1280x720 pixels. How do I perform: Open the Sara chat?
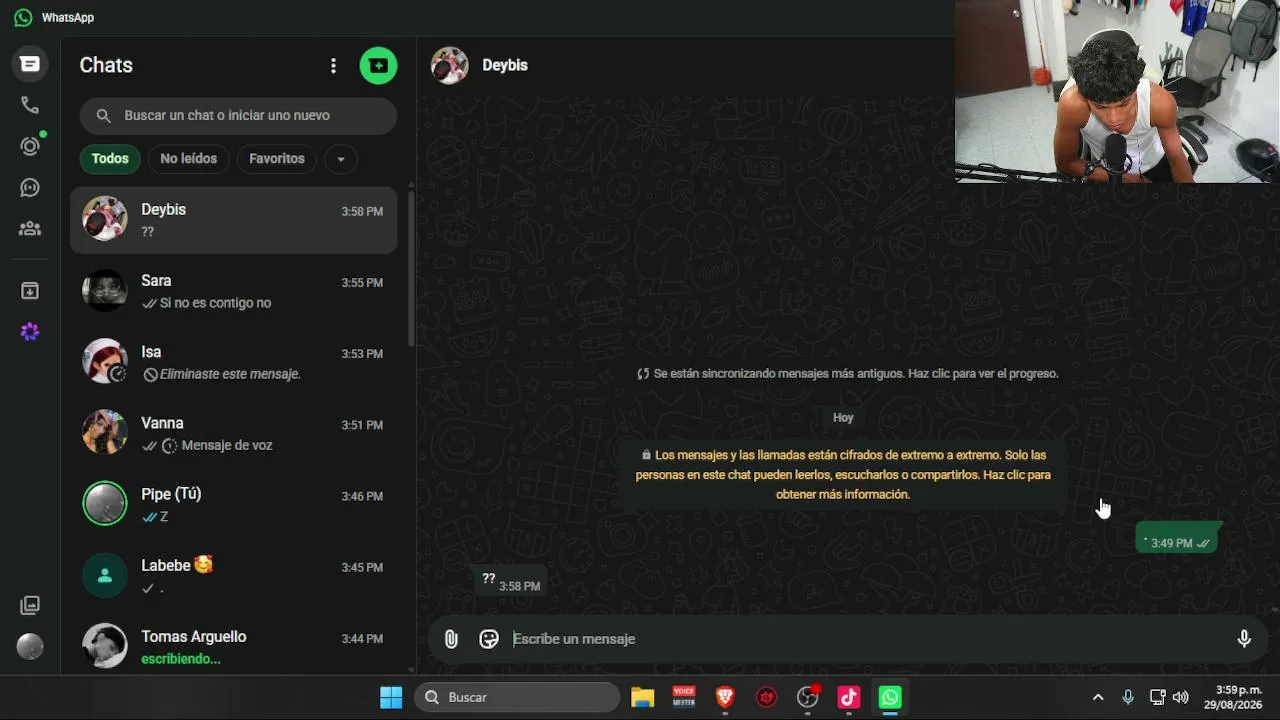click(234, 291)
